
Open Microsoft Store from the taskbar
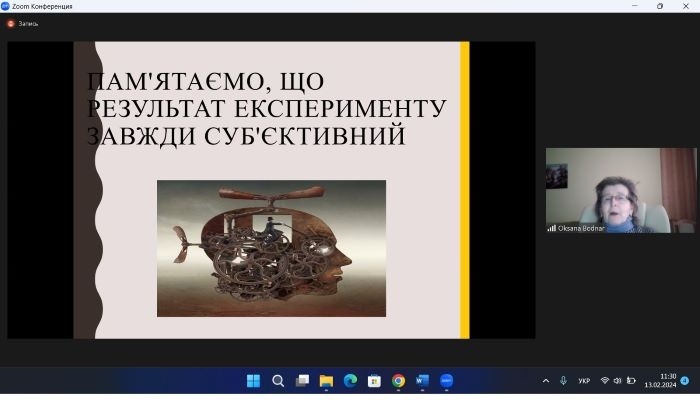pos(374,381)
